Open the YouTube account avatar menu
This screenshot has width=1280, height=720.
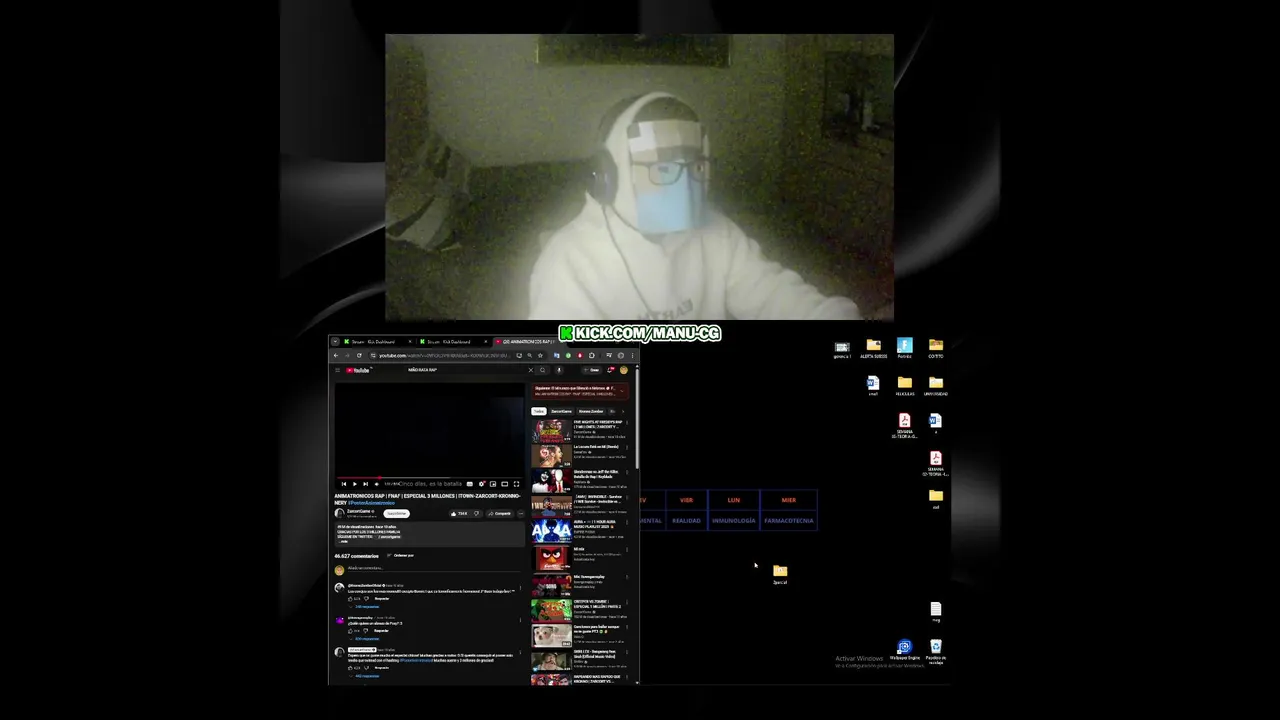(624, 370)
